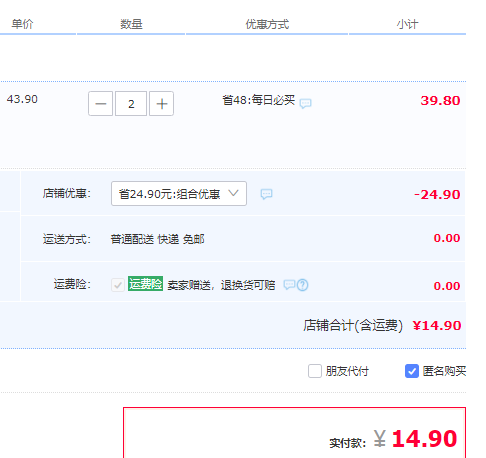Screen dimensions: 486x458
Task: Toggle the 运费险 checkbox
Action: point(118,285)
